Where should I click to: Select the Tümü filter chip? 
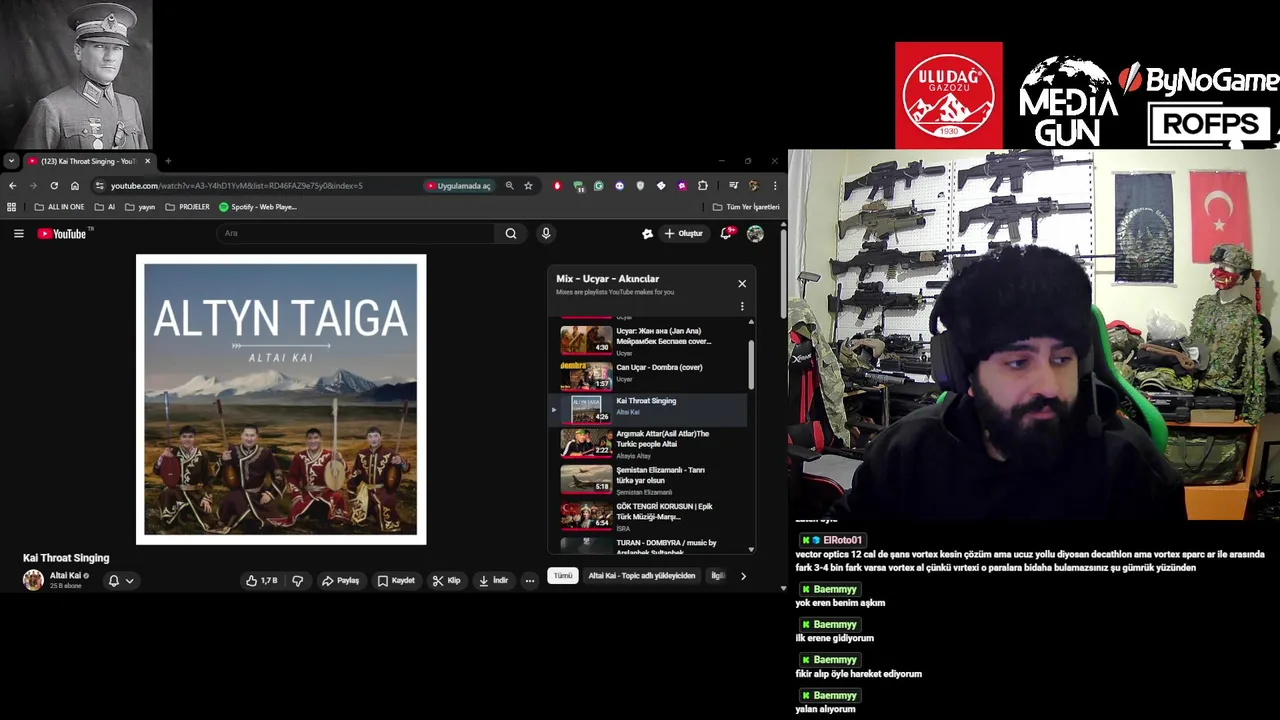[x=563, y=576]
